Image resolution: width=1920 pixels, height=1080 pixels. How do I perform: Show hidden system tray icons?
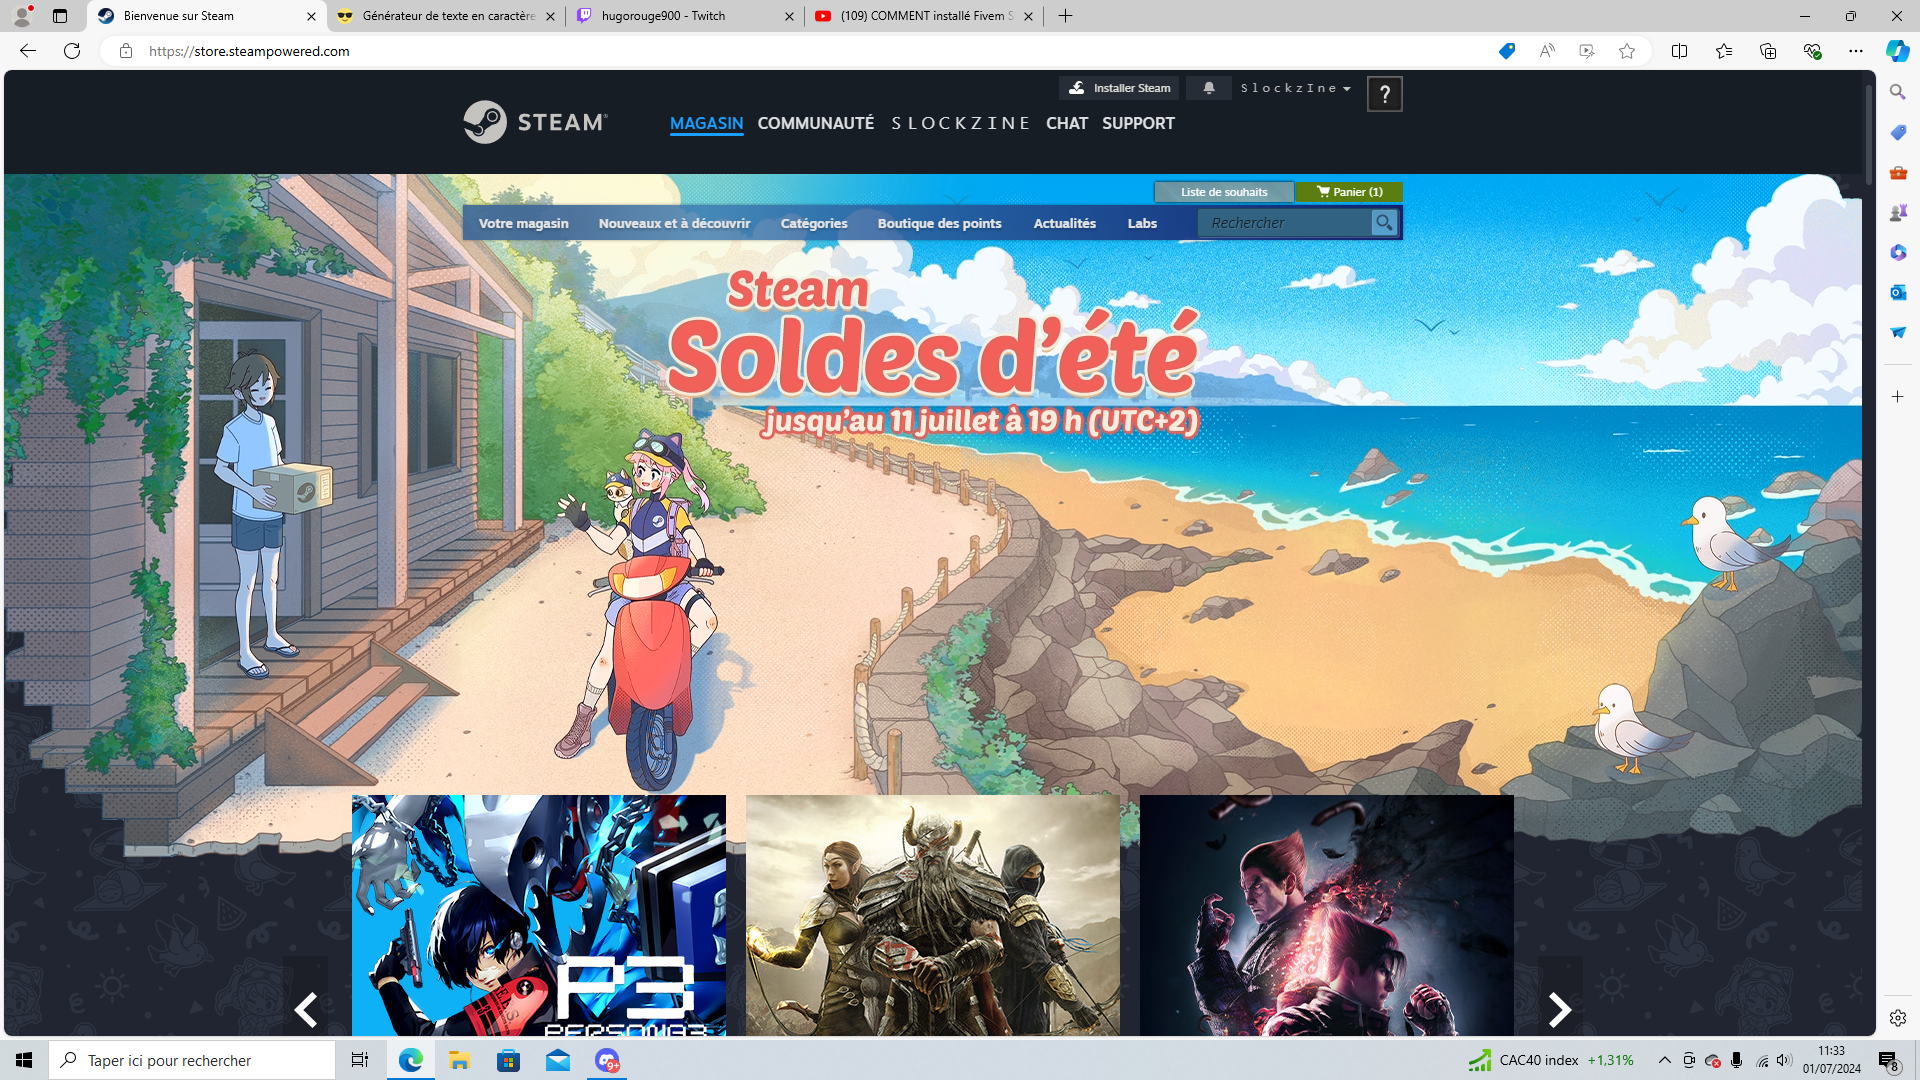tap(1664, 1060)
